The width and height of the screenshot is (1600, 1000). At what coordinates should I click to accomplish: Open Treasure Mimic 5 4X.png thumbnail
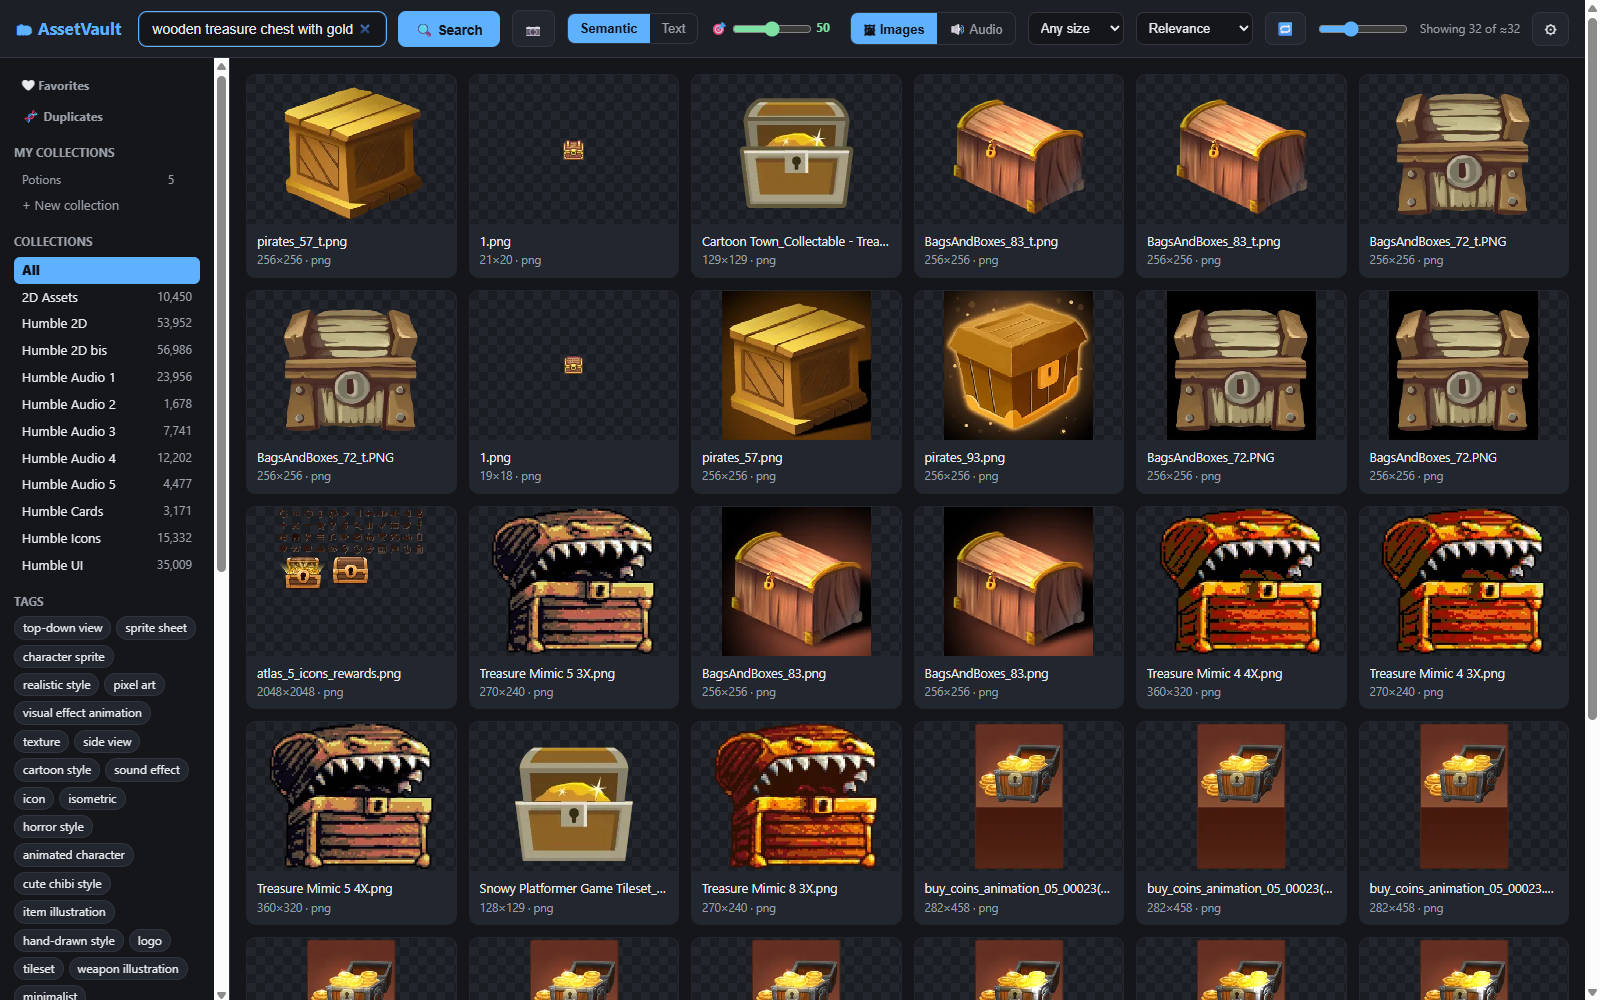click(351, 797)
